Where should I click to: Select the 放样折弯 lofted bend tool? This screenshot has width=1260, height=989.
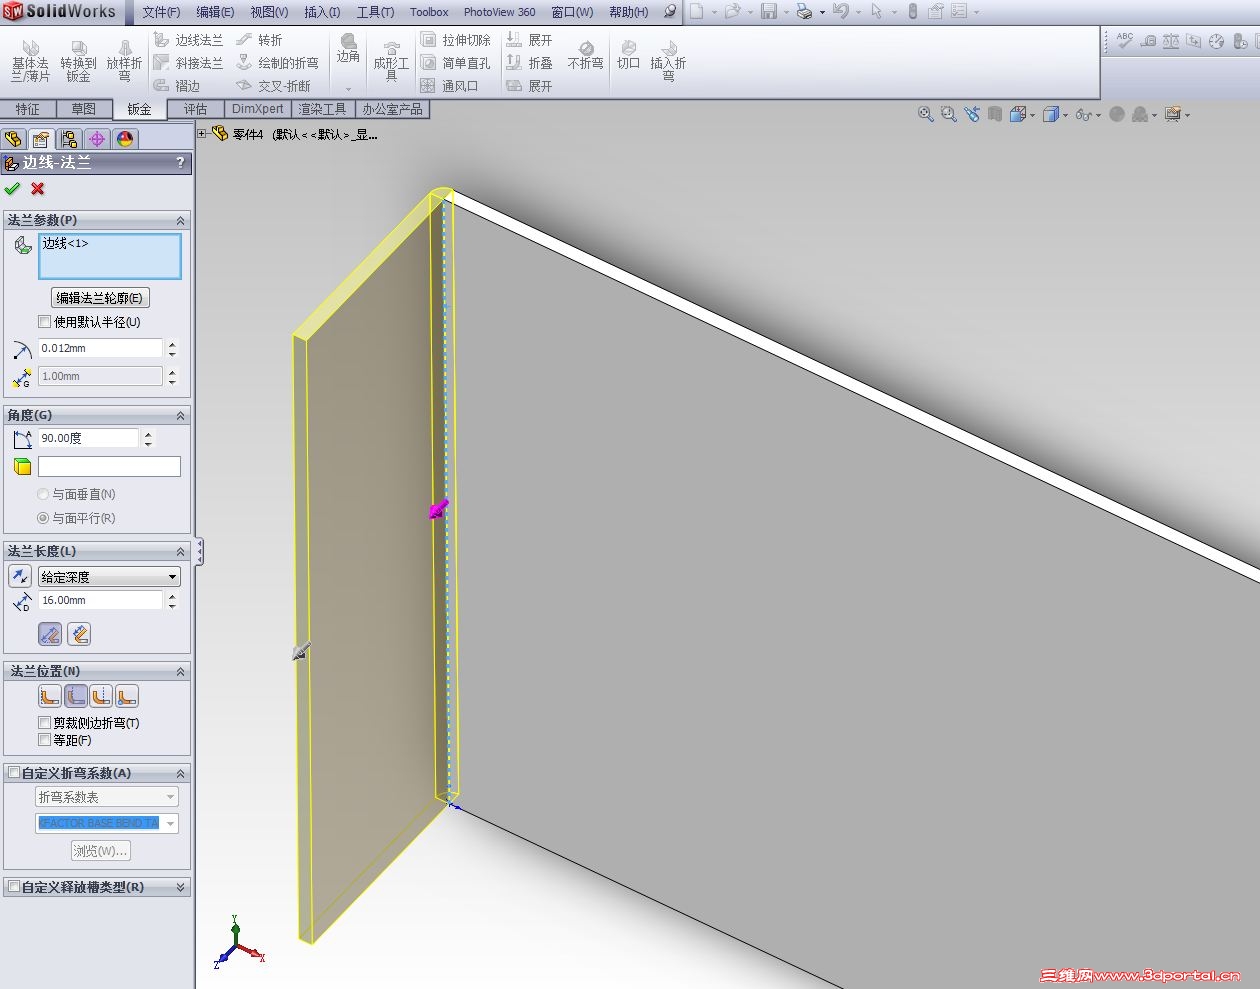tap(124, 61)
